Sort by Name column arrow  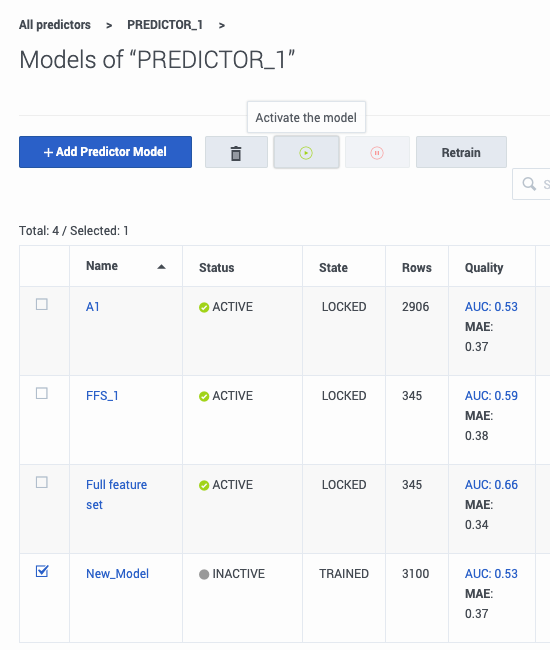point(162,267)
